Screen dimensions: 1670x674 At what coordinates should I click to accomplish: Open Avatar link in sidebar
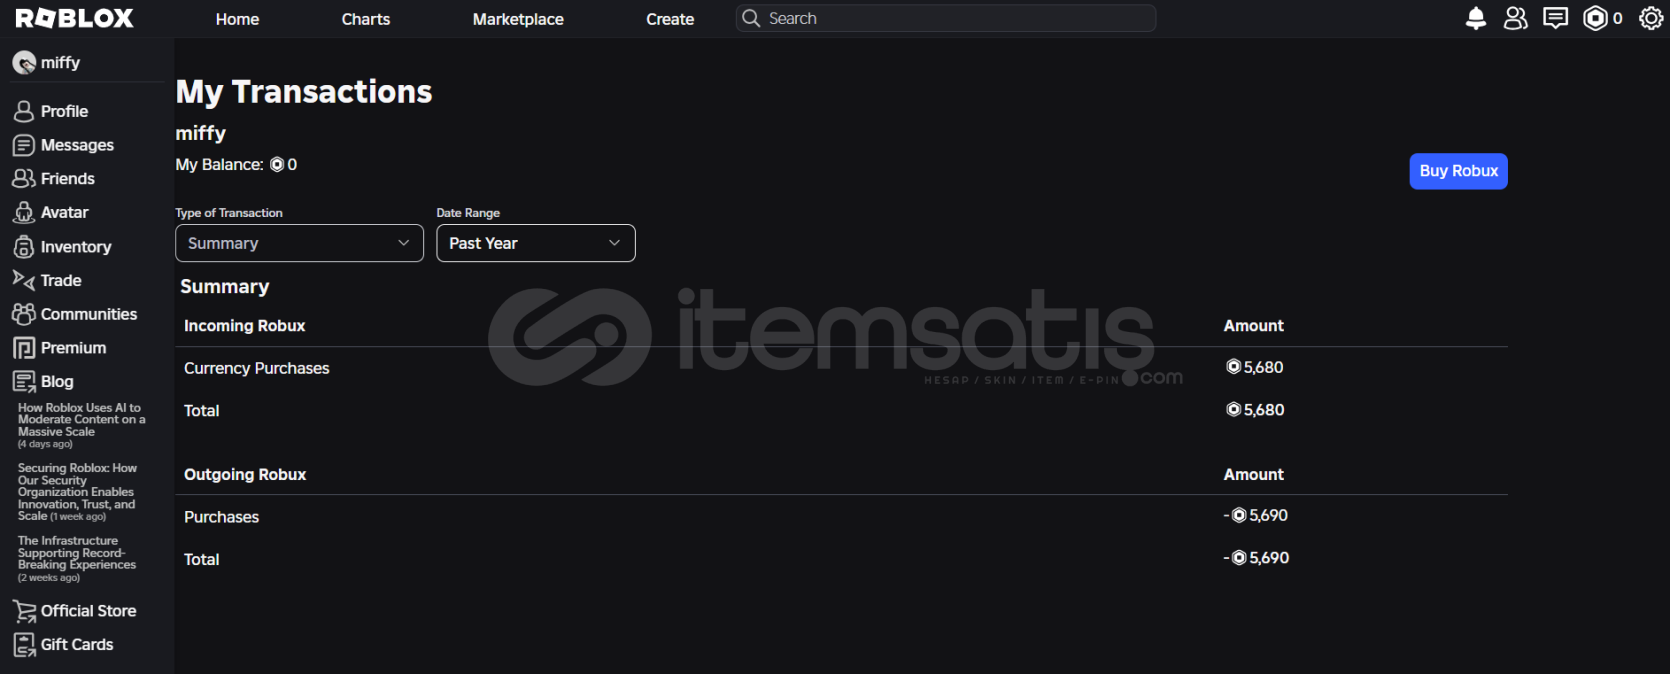click(64, 212)
